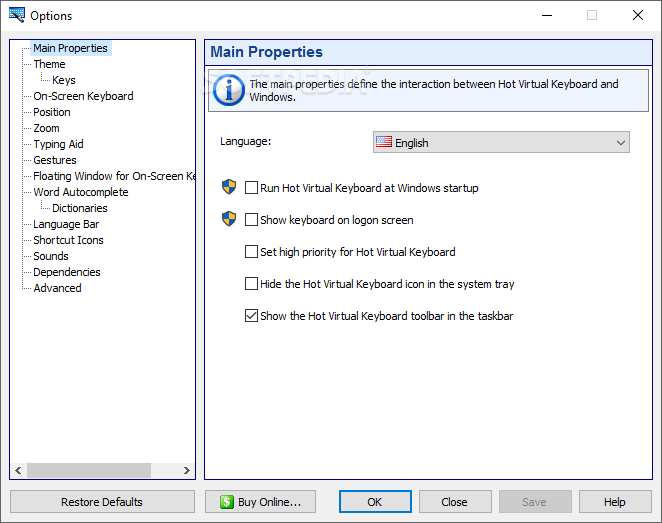Click the blue information icon
Screen dimensions: 662x523
228,90
